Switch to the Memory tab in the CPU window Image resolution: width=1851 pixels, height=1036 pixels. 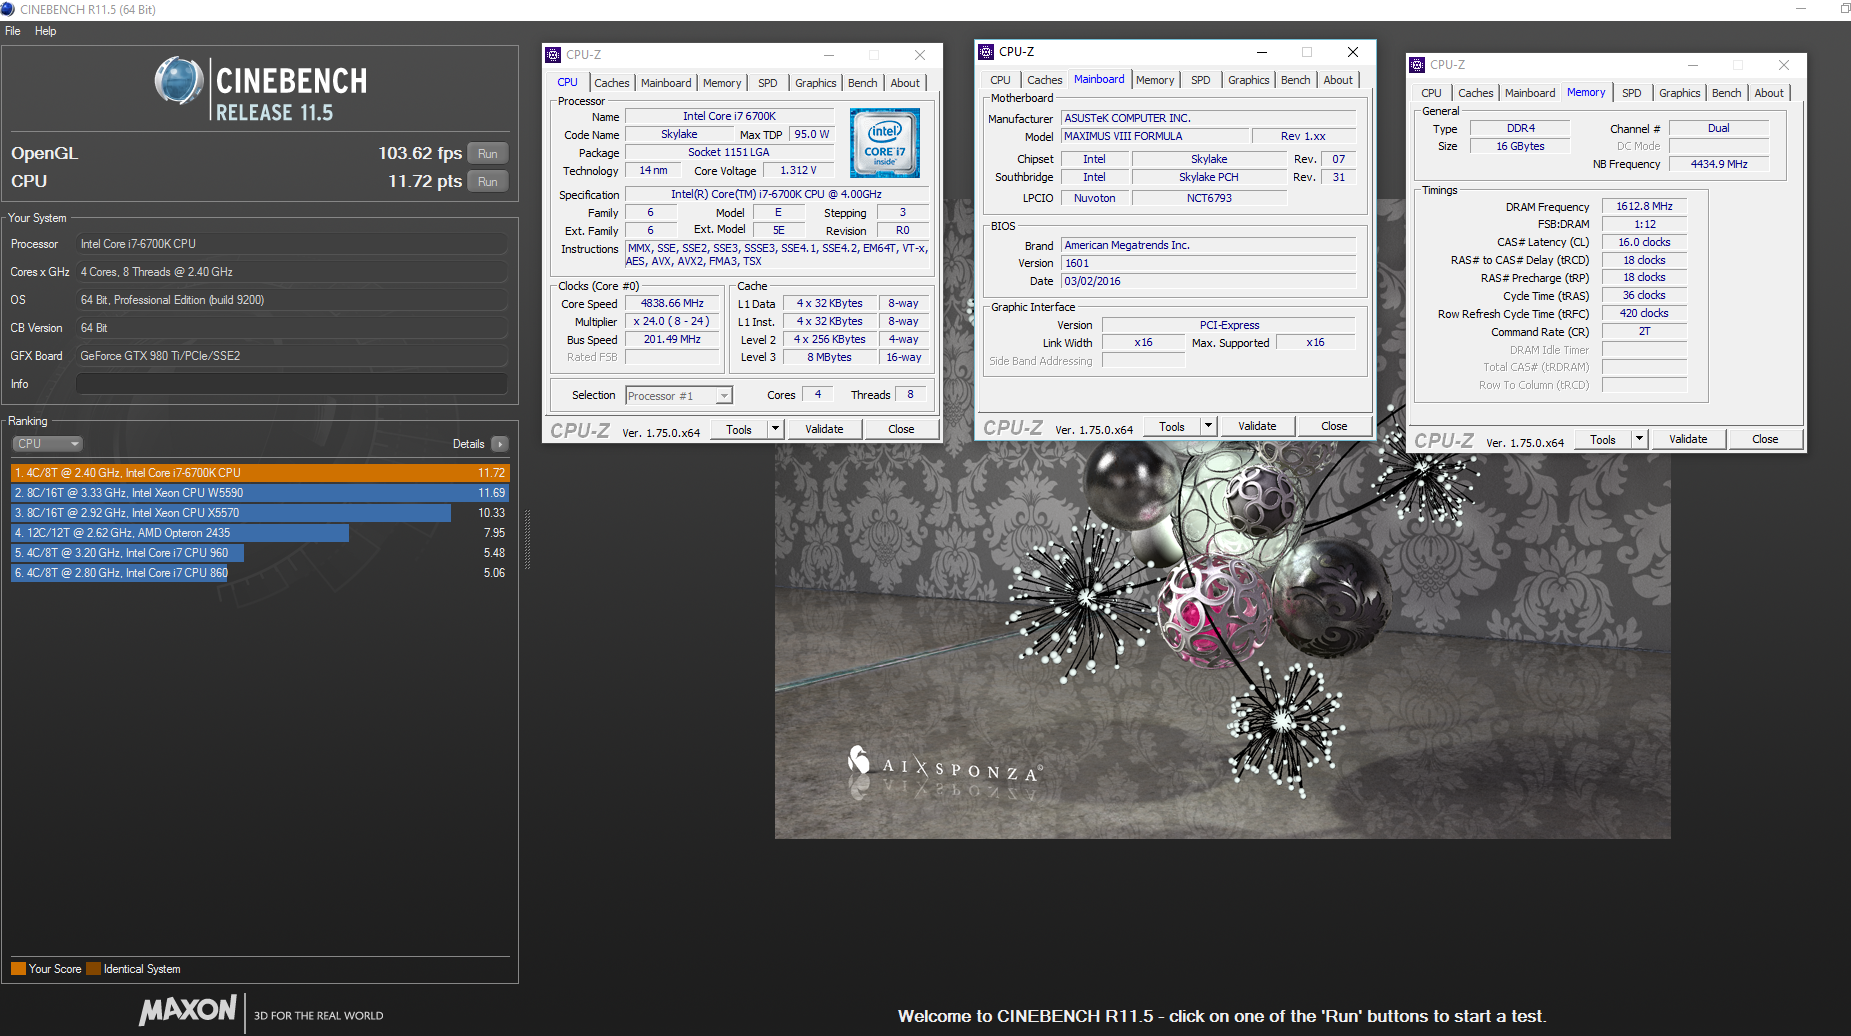(722, 83)
